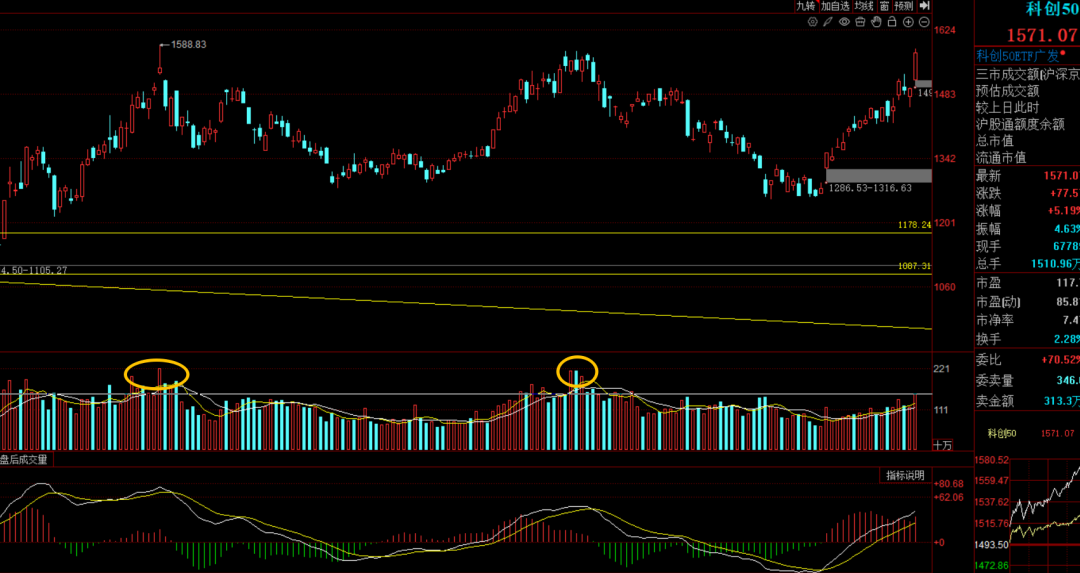Click the 流通市值 row
Viewport: 1080px width, 573px height.
1027,158
